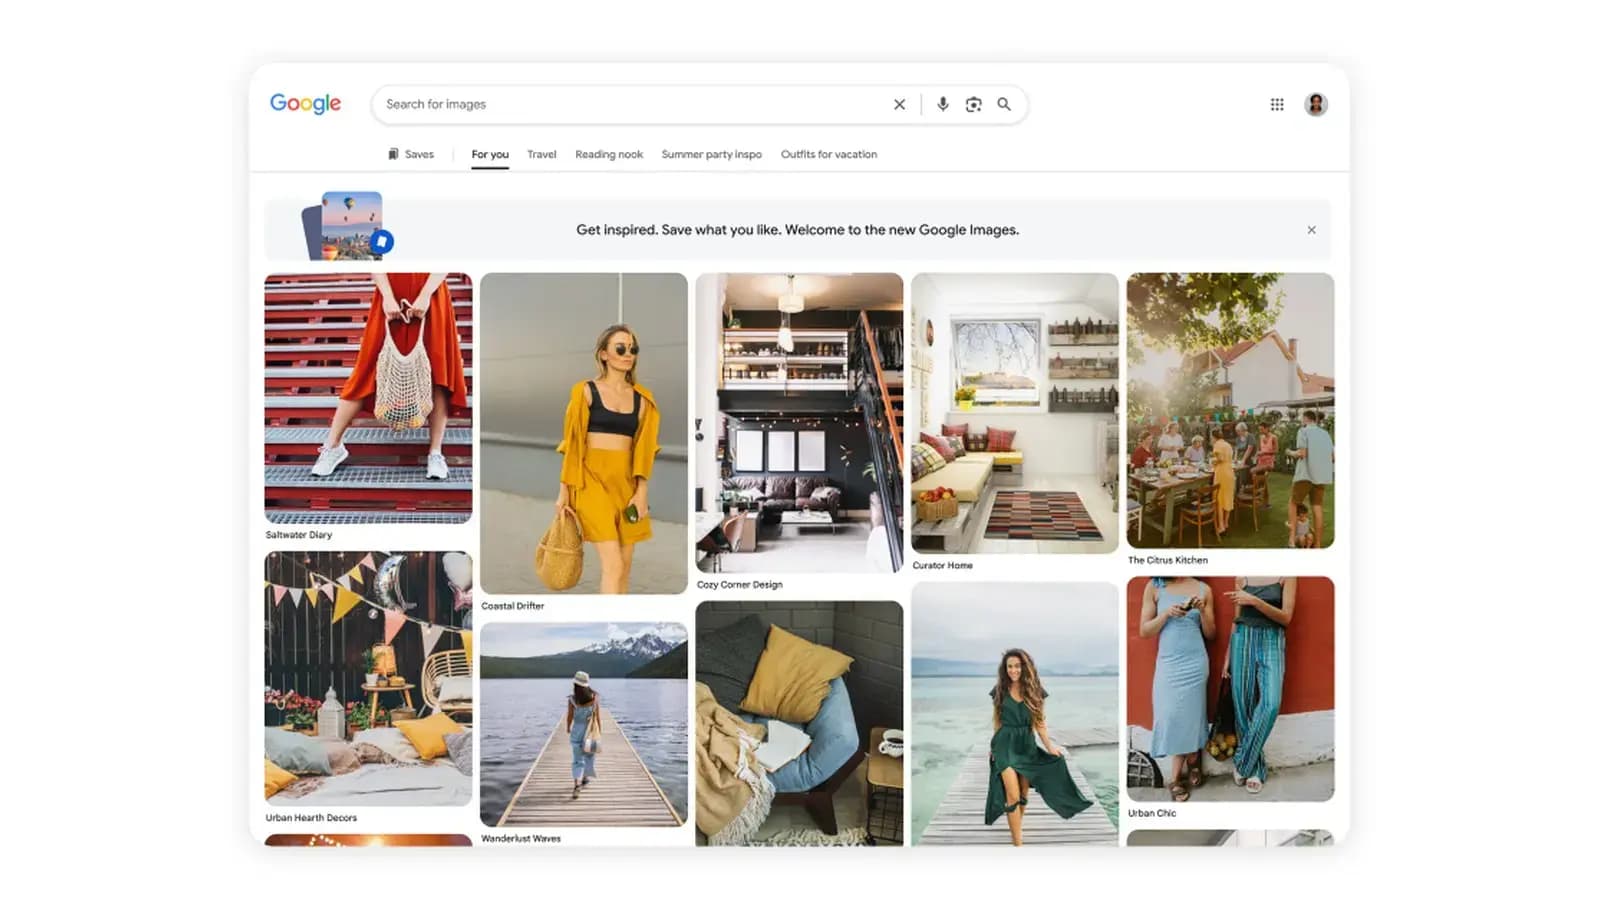The image size is (1600, 900).
Task: Clear the search box with the X icon
Action: (x=899, y=104)
